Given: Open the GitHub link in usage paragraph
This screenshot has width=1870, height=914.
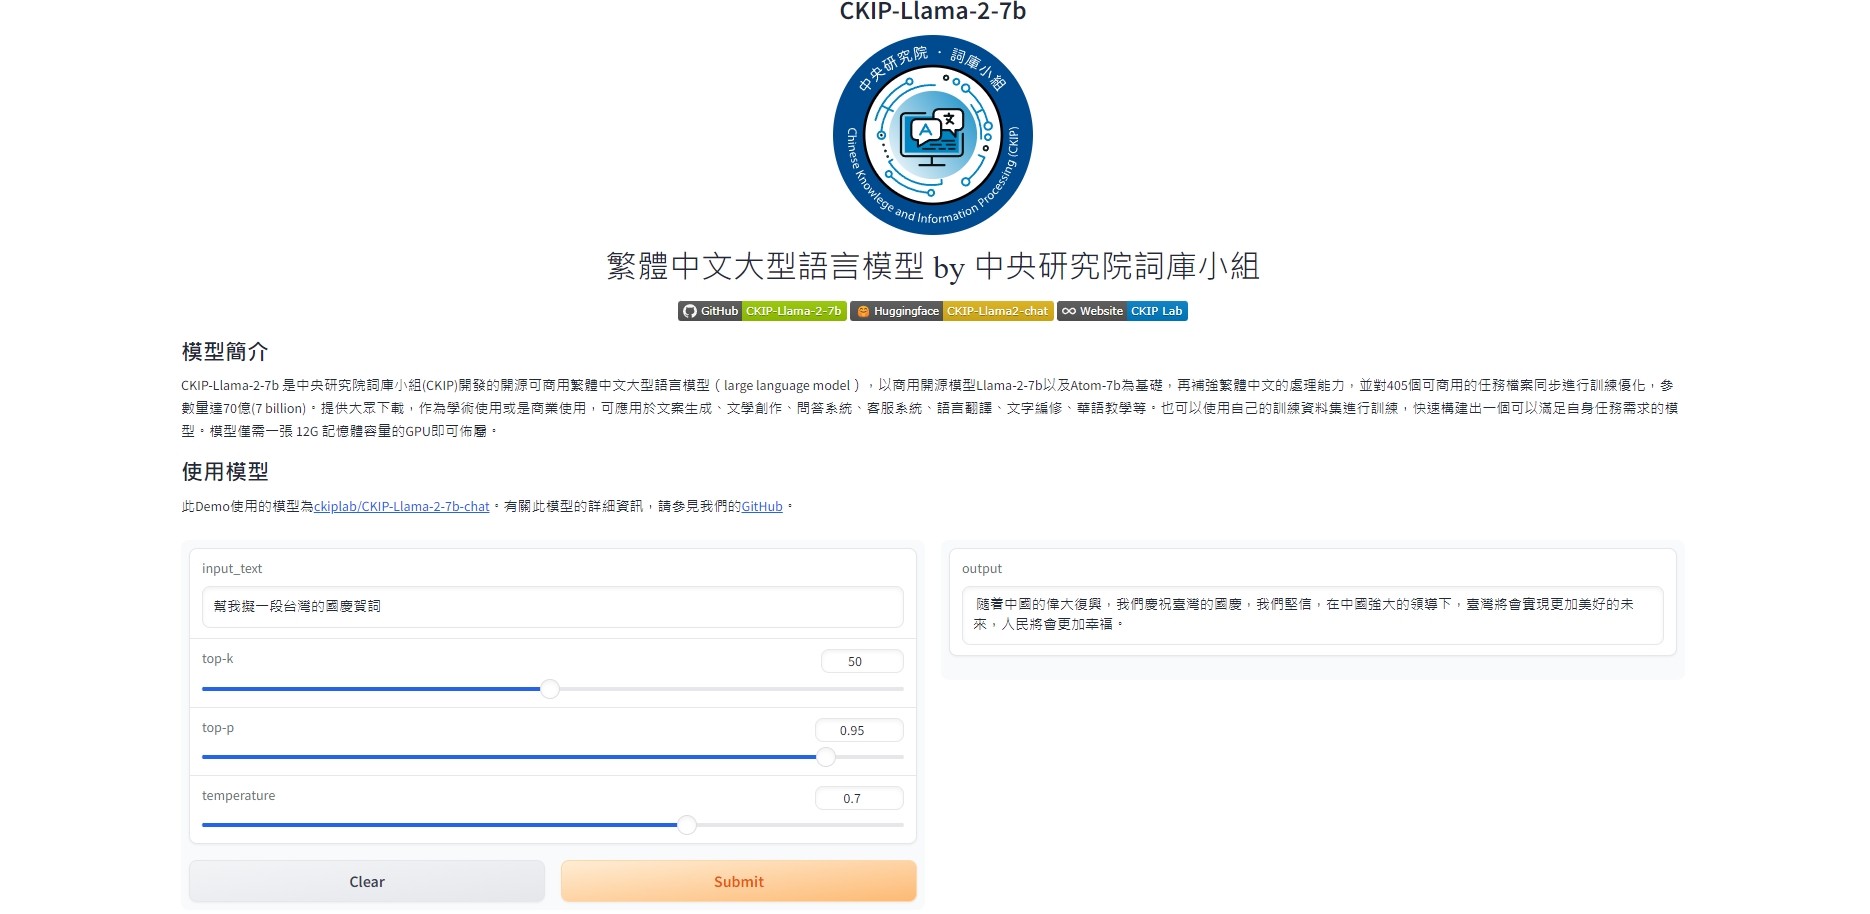Looking at the screenshot, I should point(762,507).
